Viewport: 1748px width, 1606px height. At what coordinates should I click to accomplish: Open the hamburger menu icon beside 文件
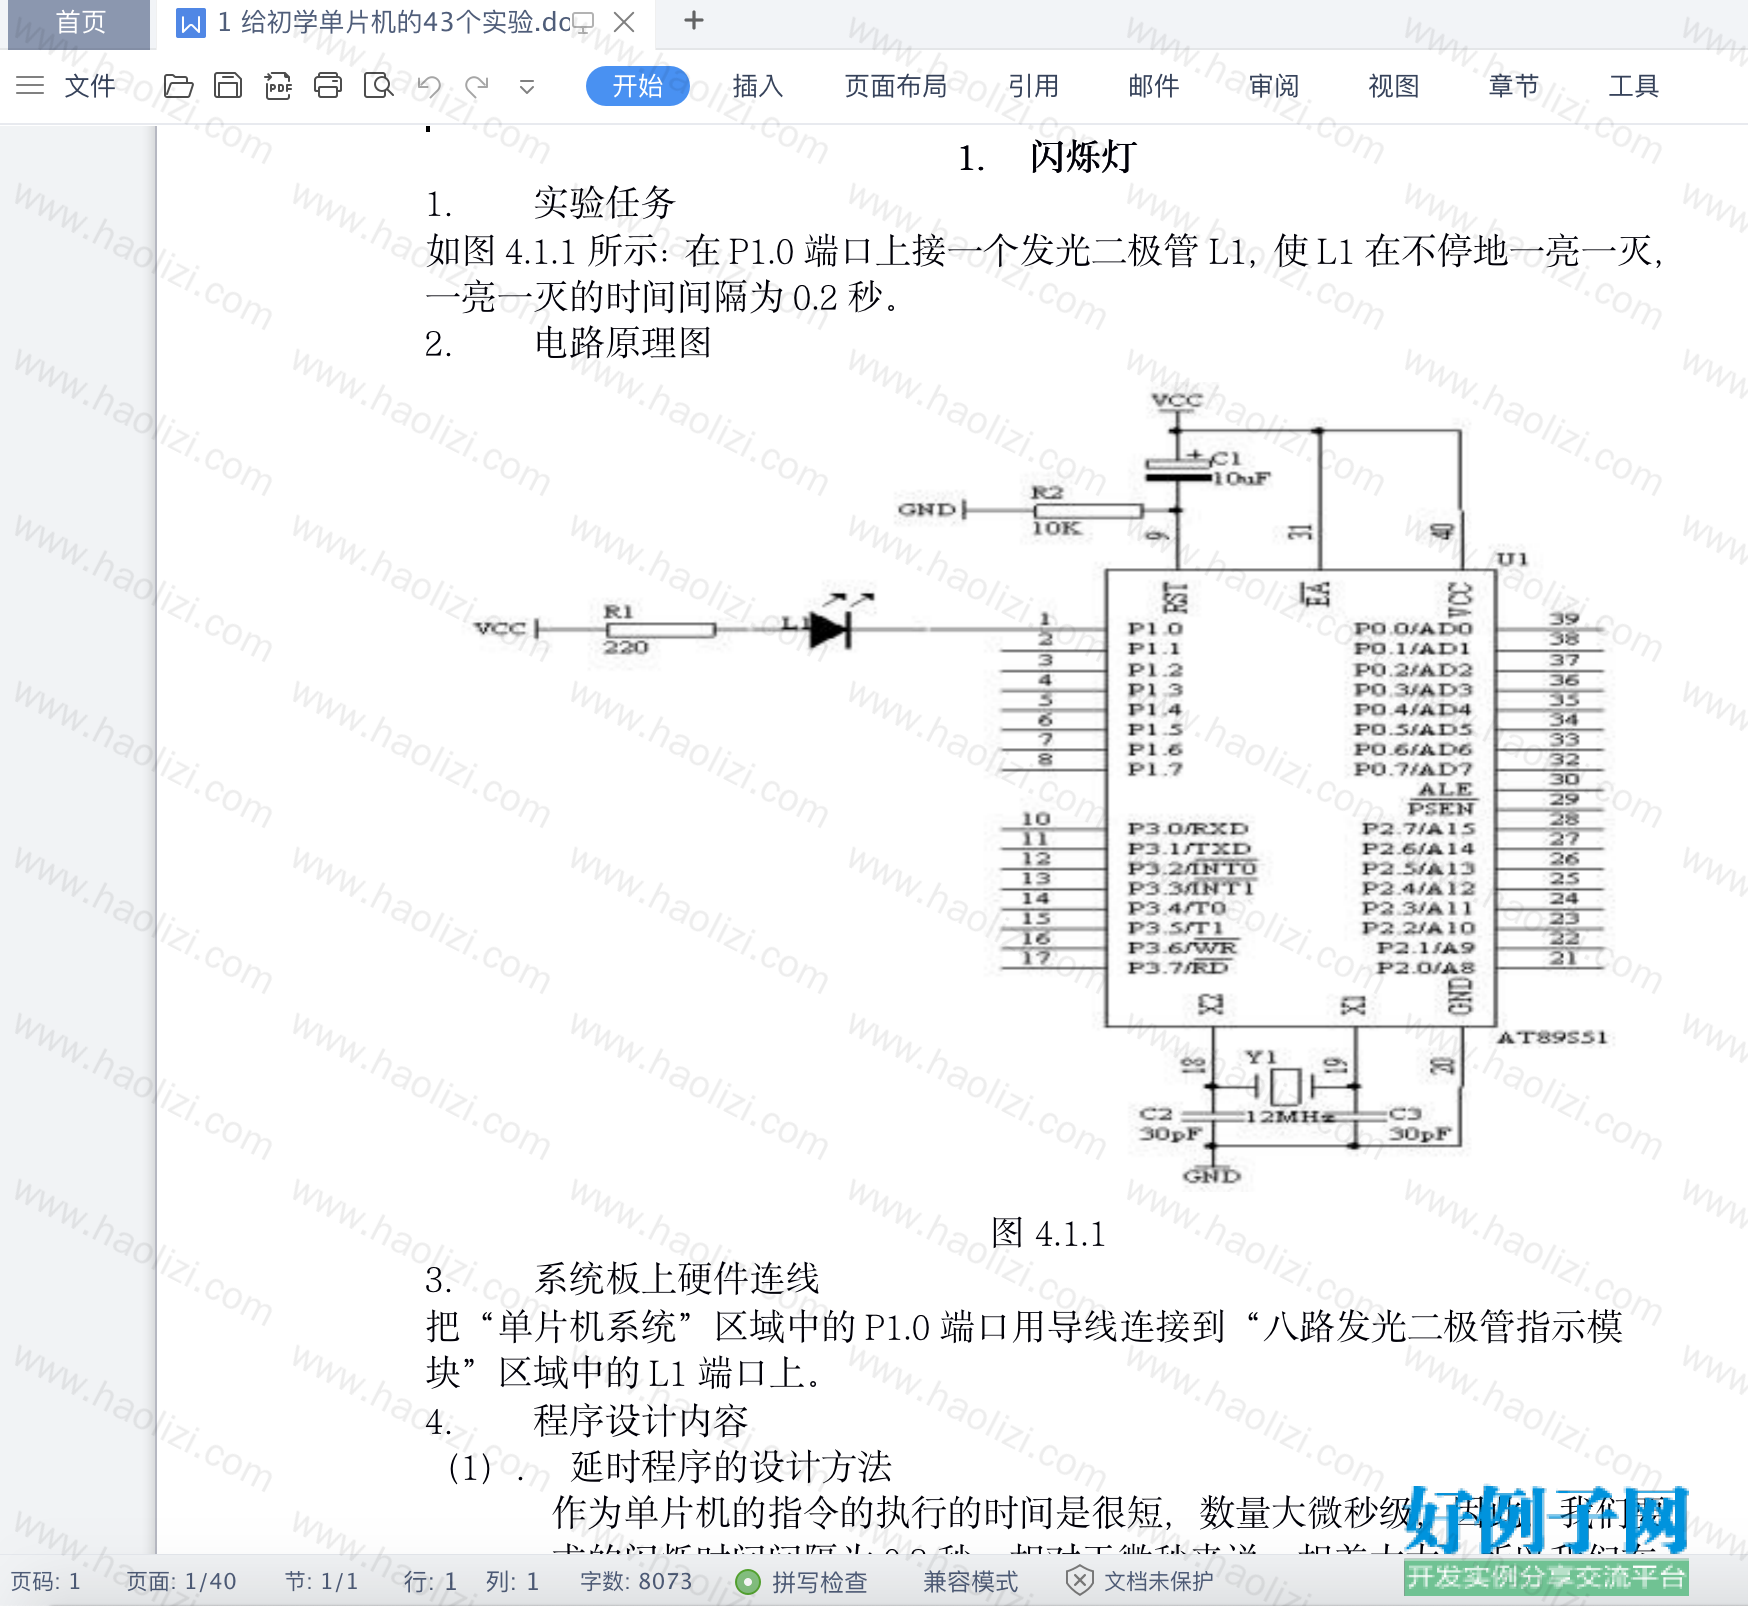pos(30,86)
